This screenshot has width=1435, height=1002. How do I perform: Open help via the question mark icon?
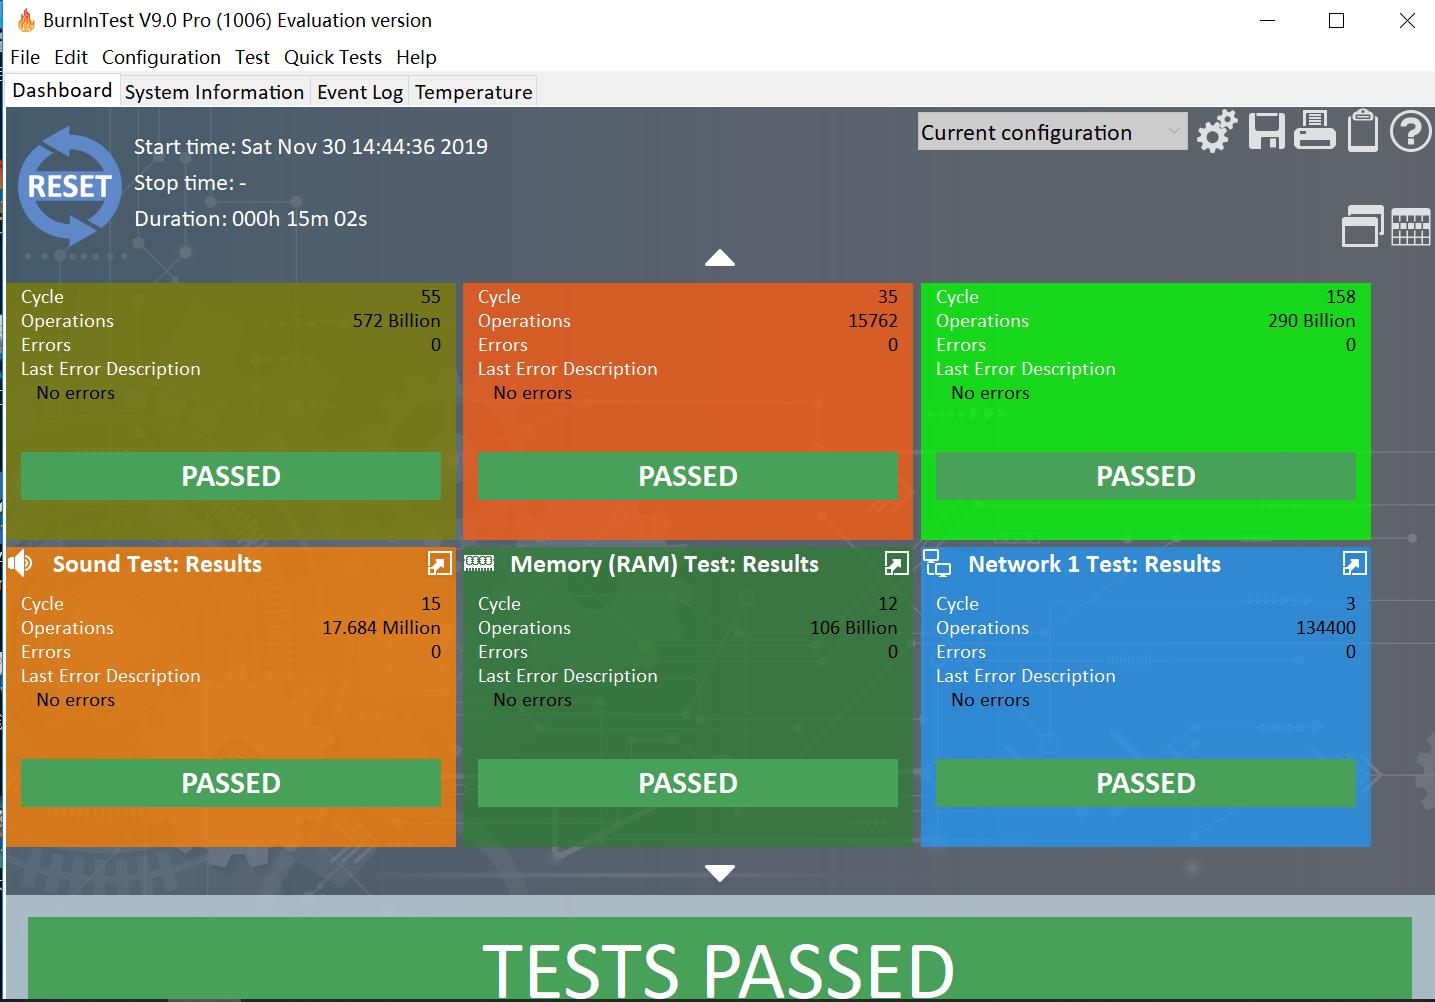(1410, 132)
